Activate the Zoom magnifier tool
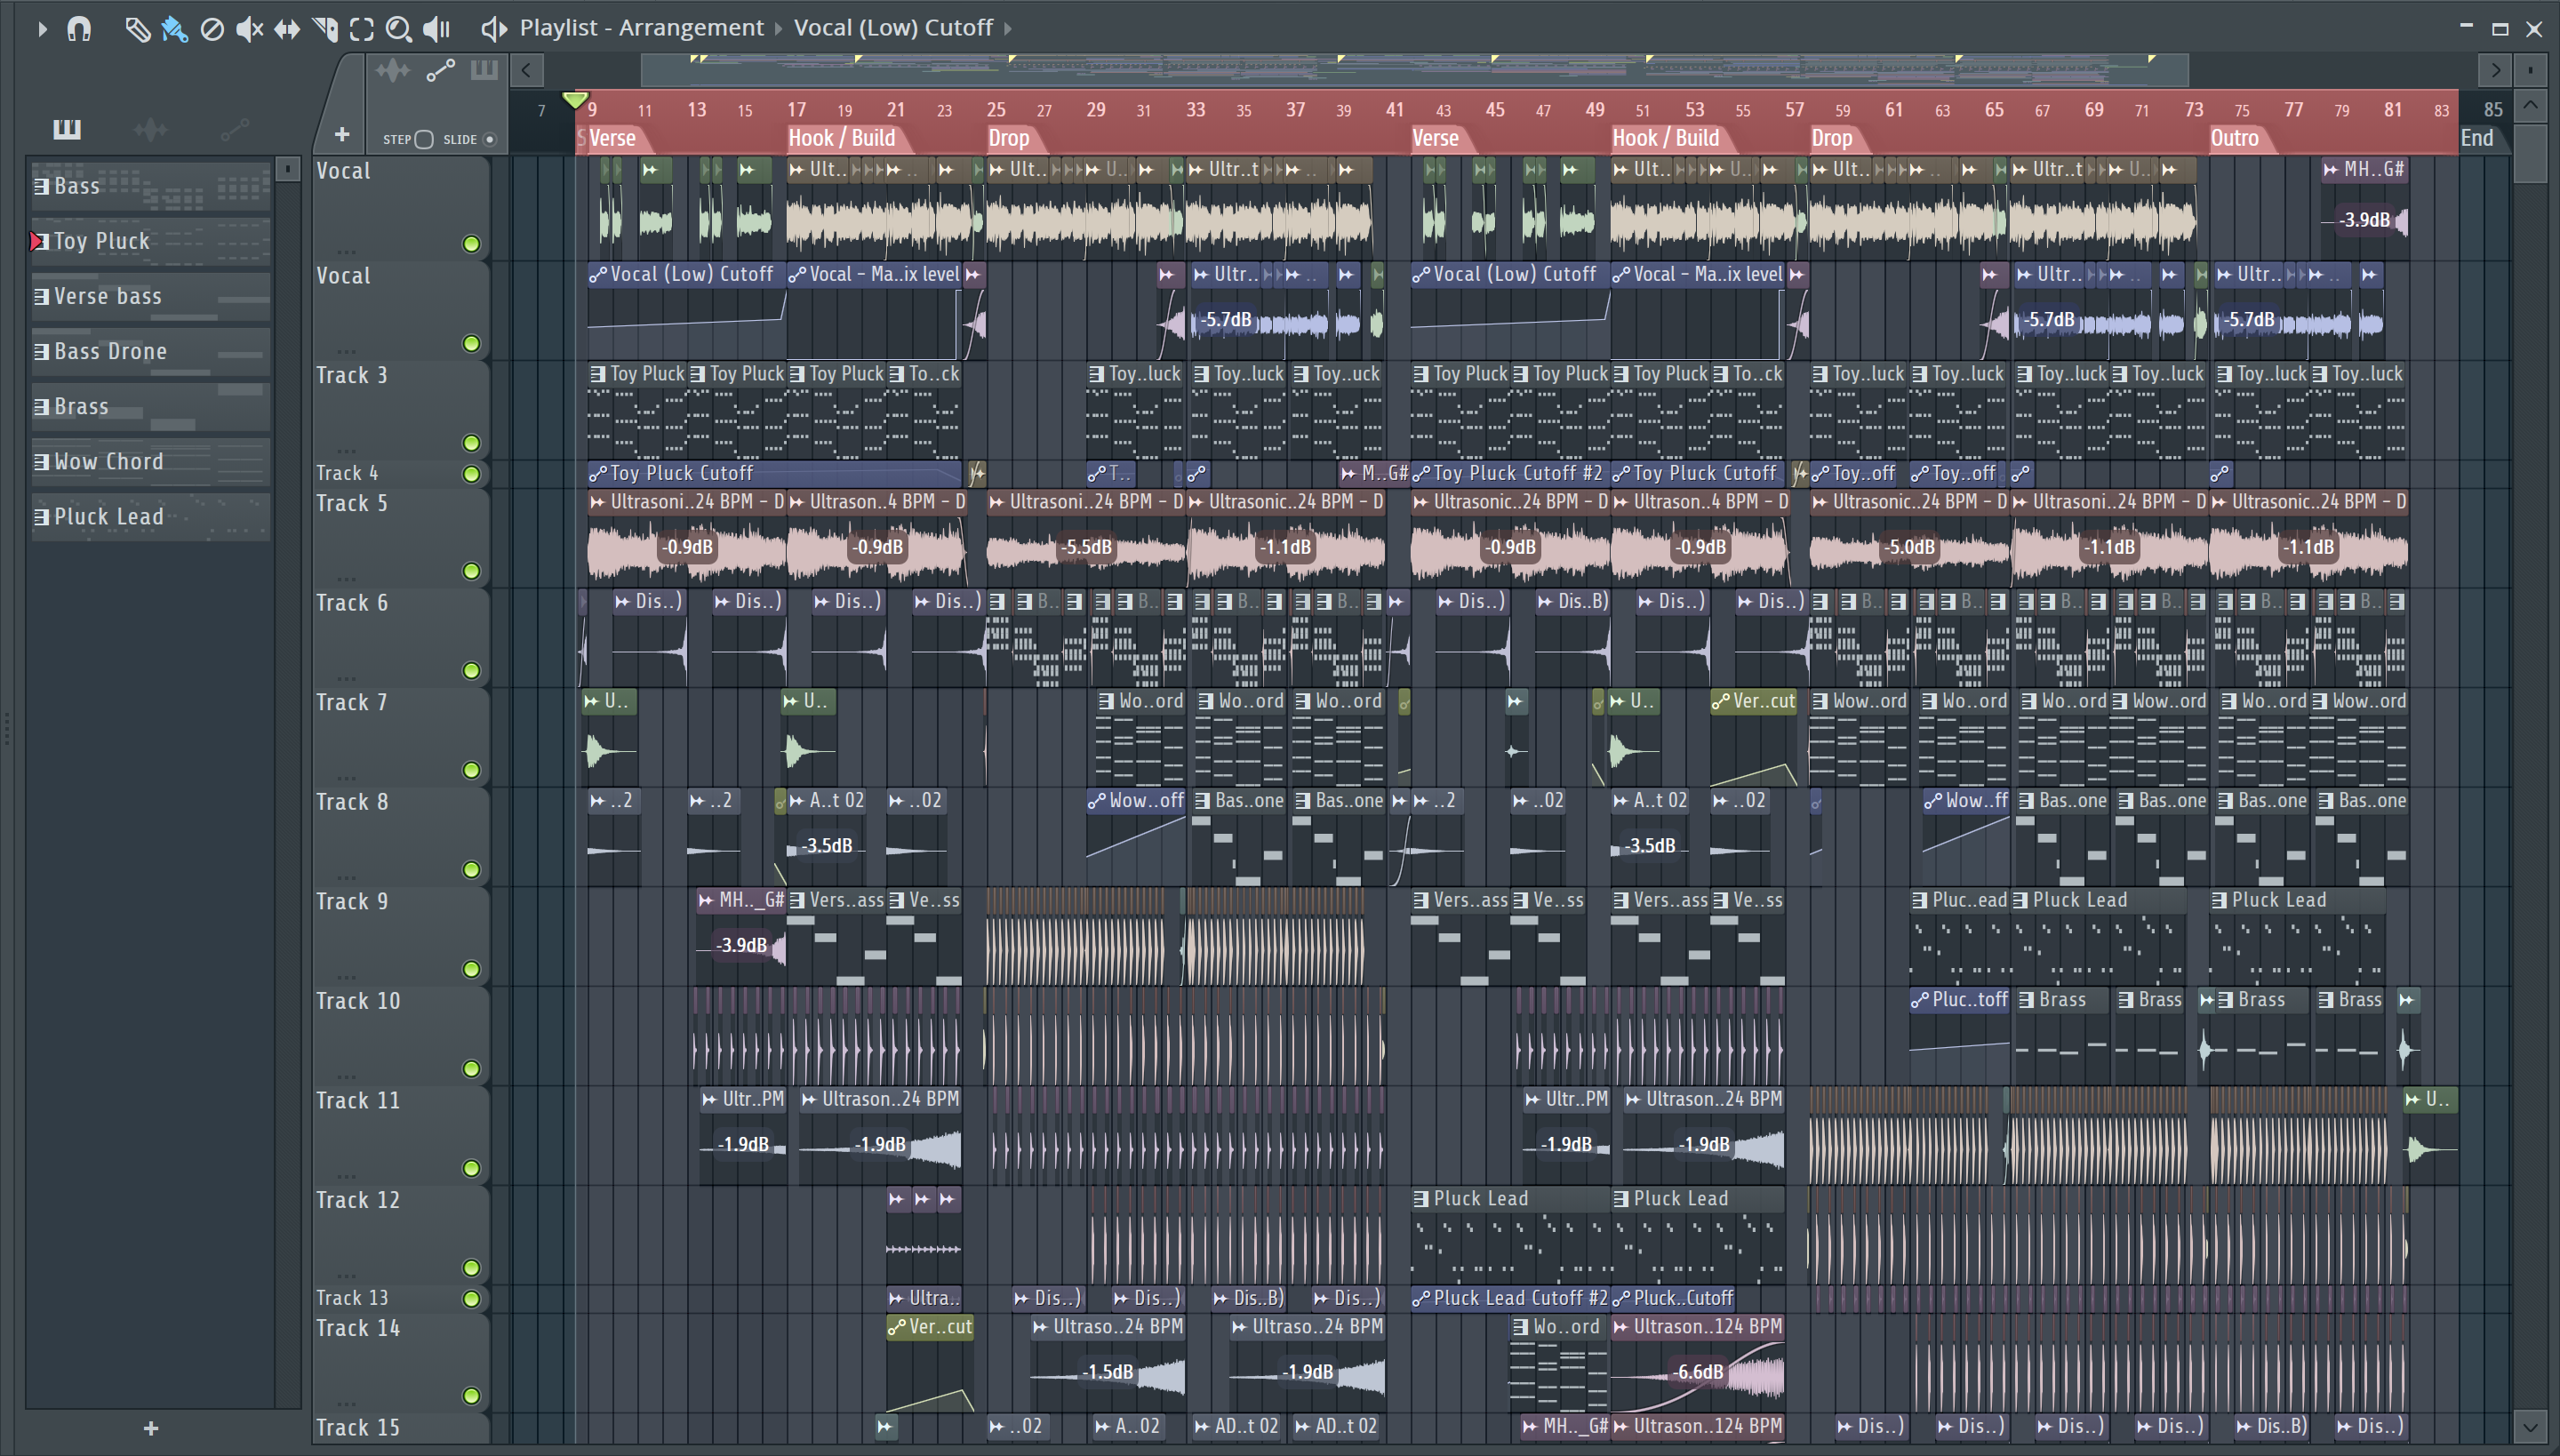2560x1456 pixels. click(399, 29)
